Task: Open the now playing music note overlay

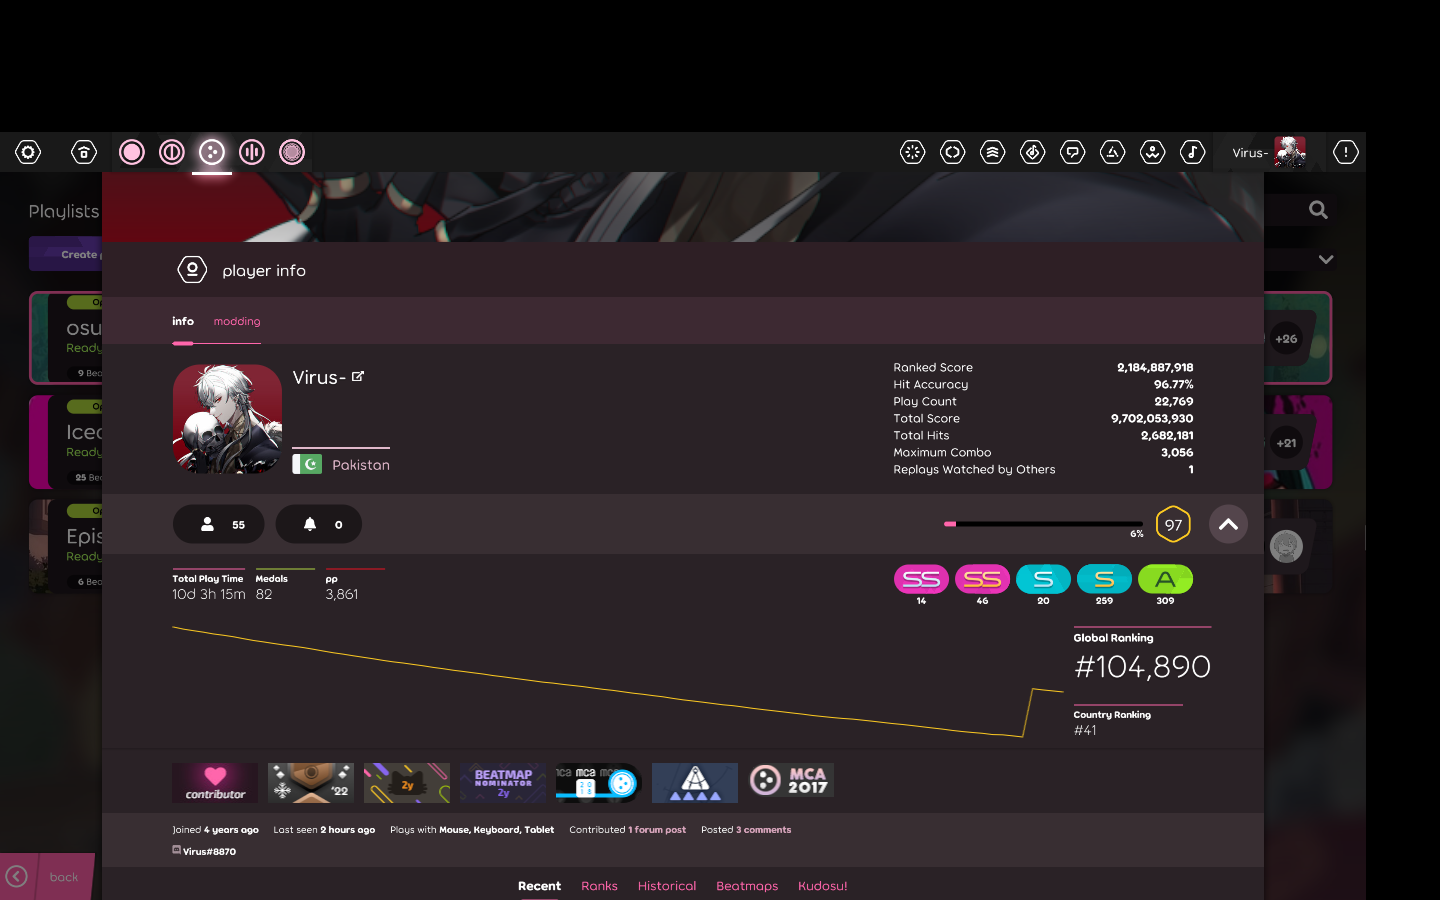Action: click(1192, 152)
